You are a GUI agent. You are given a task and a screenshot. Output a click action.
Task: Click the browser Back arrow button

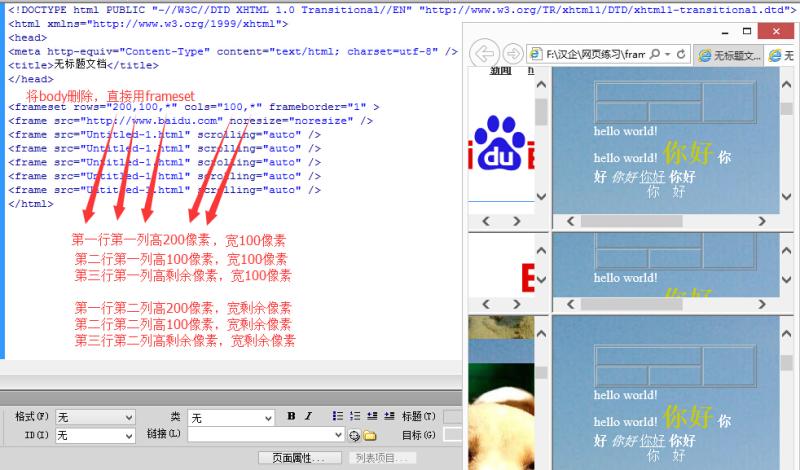(x=485, y=53)
